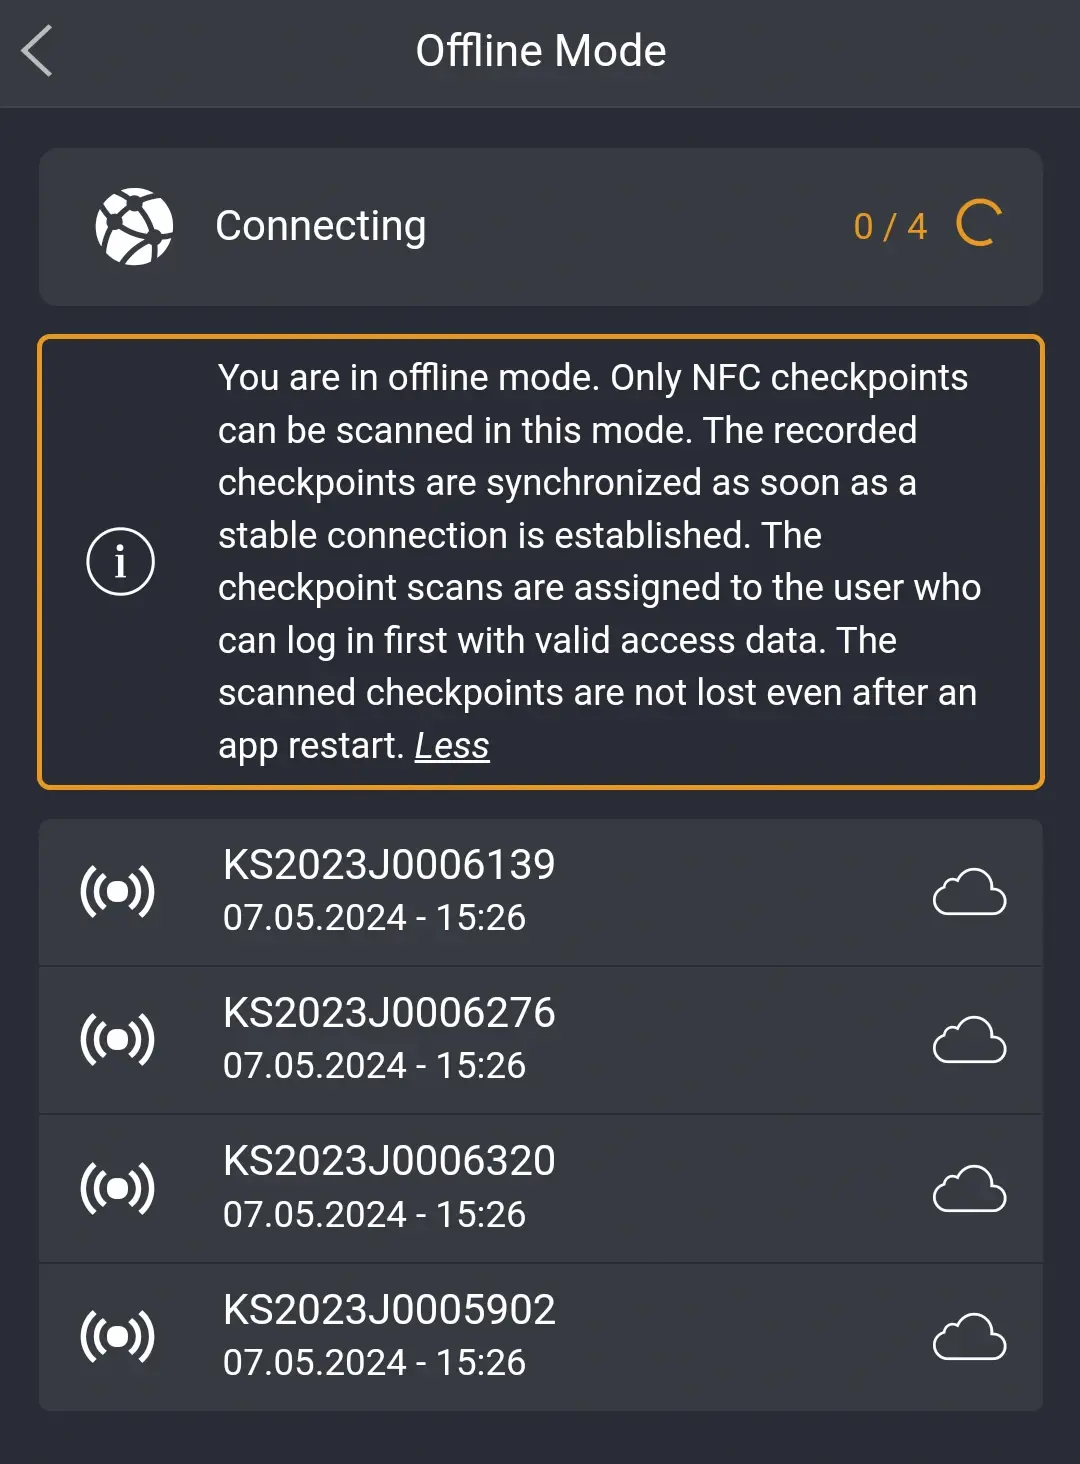Toggle the offline mode information banner
1080x1464 pixels.
[540, 560]
